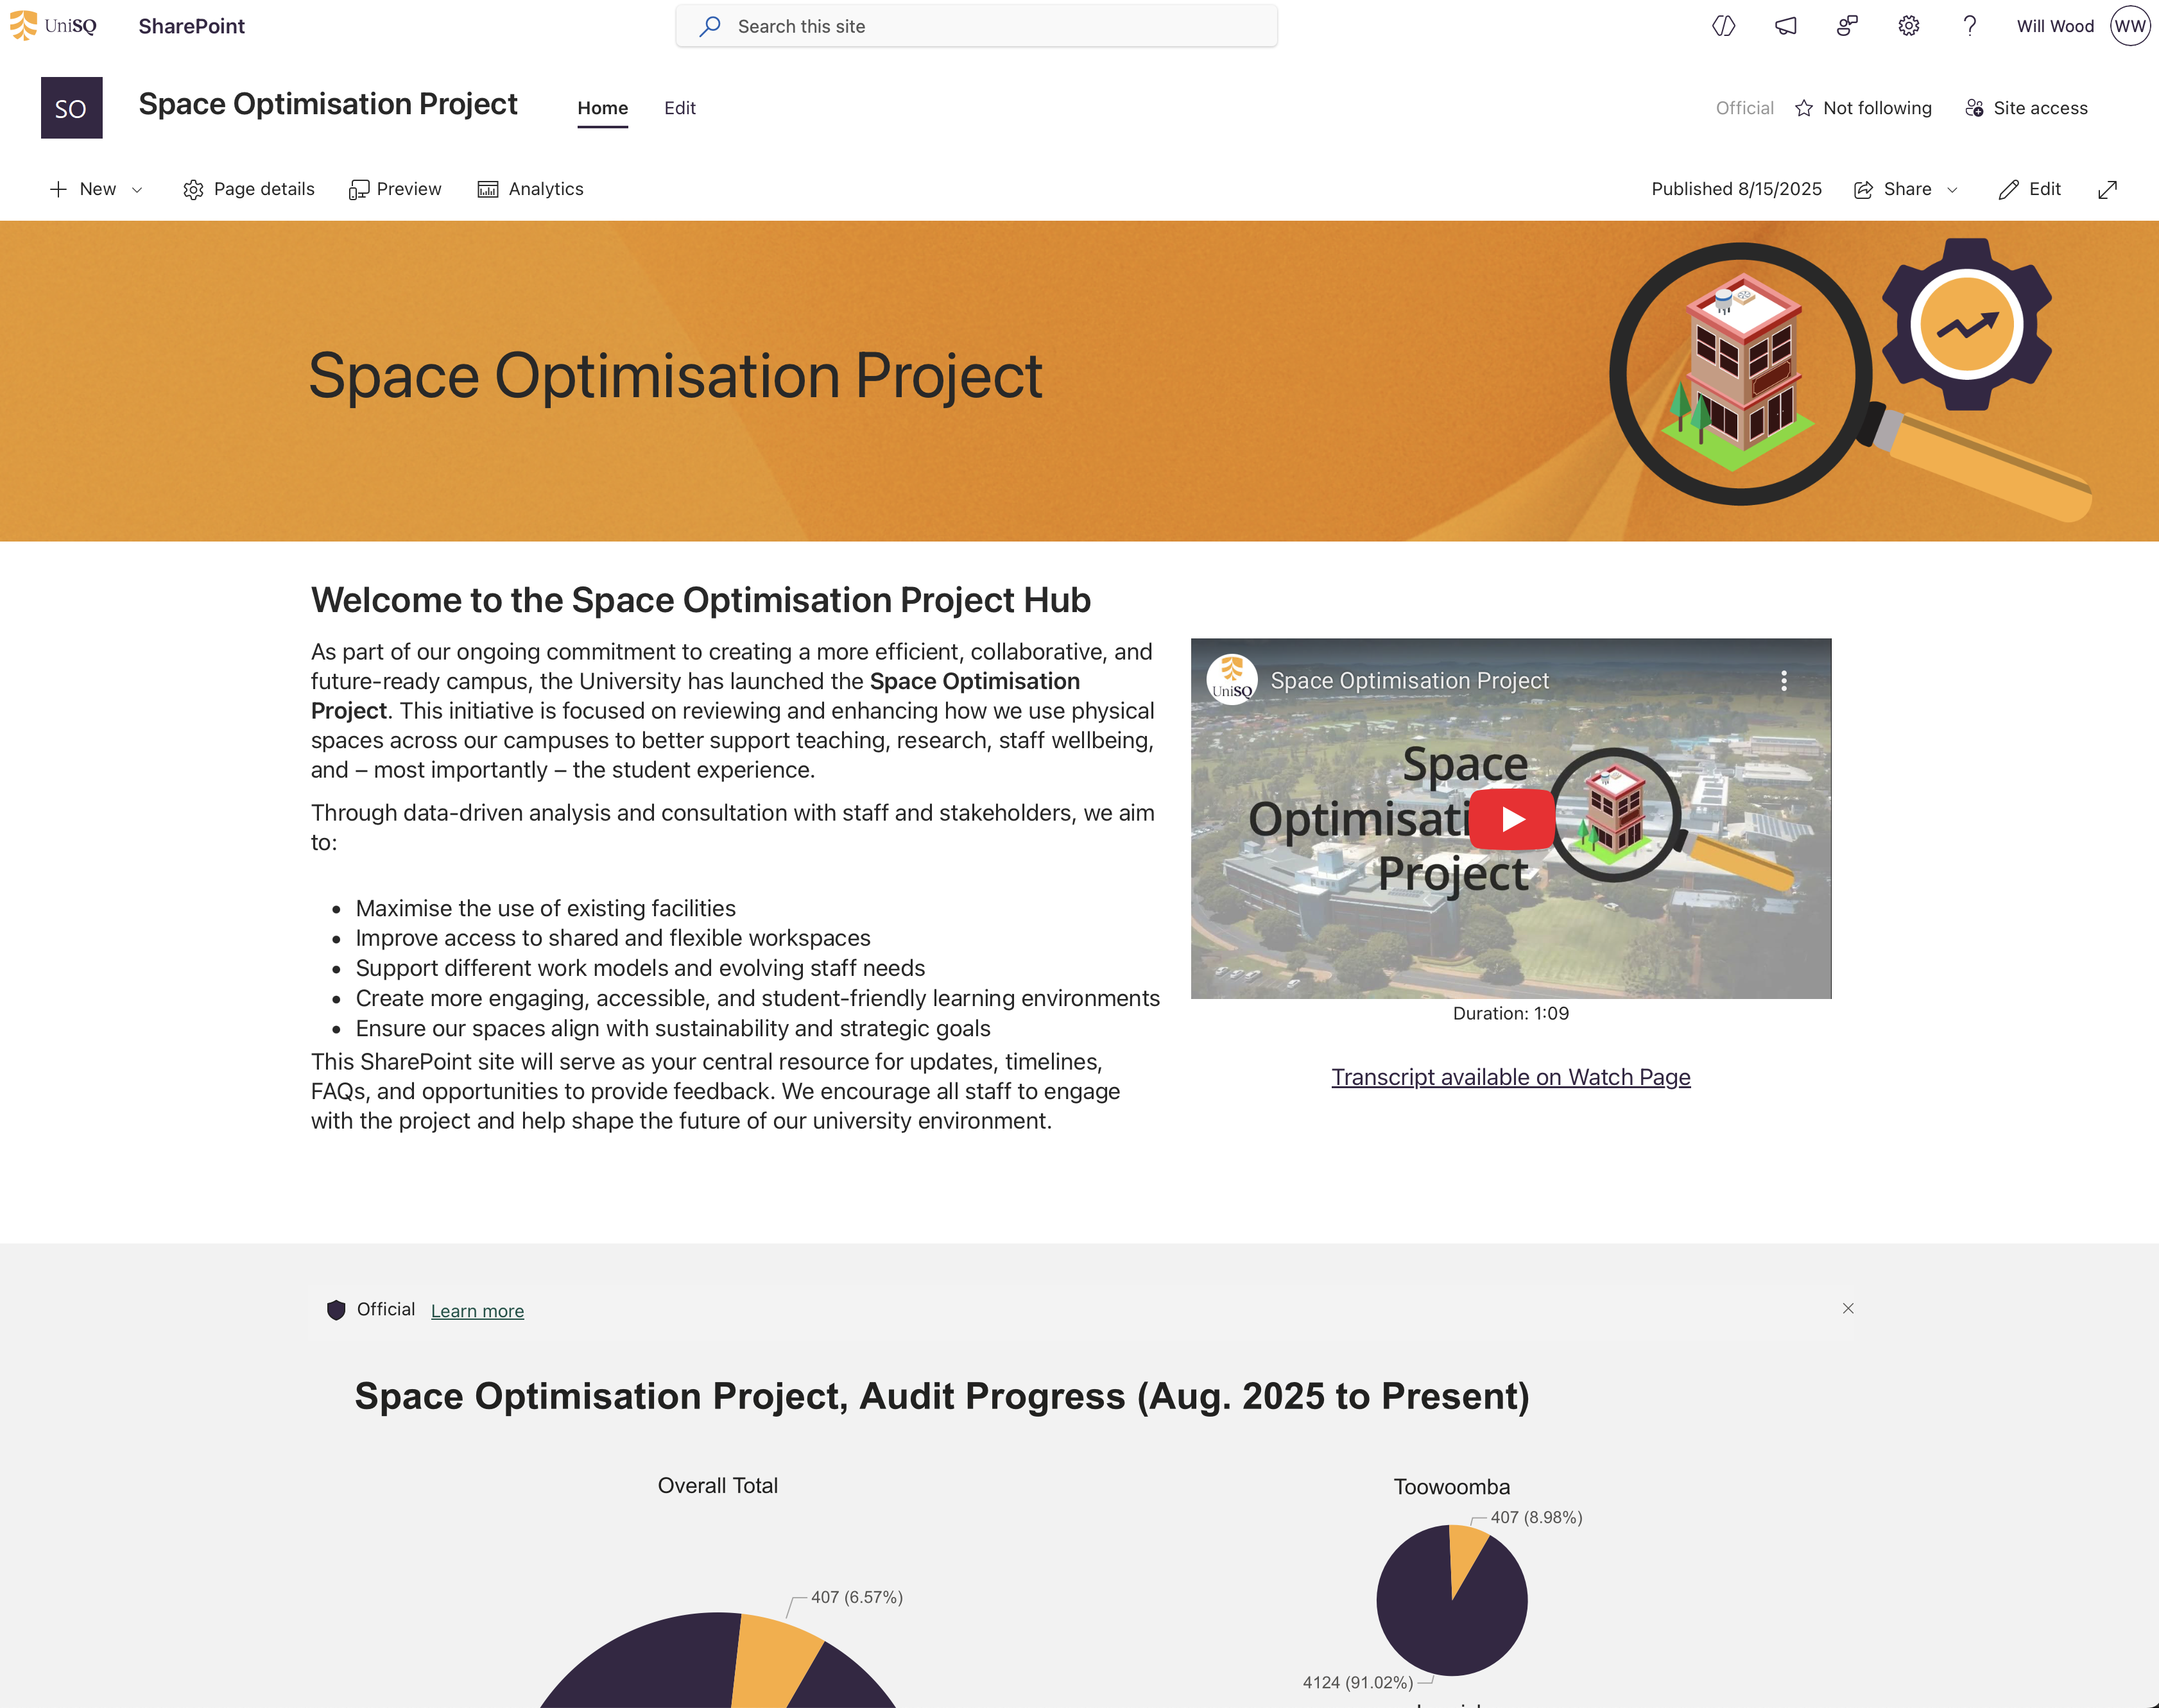2159x1708 pixels.
Task: Expand the New dropdown chevron
Action: (x=137, y=190)
